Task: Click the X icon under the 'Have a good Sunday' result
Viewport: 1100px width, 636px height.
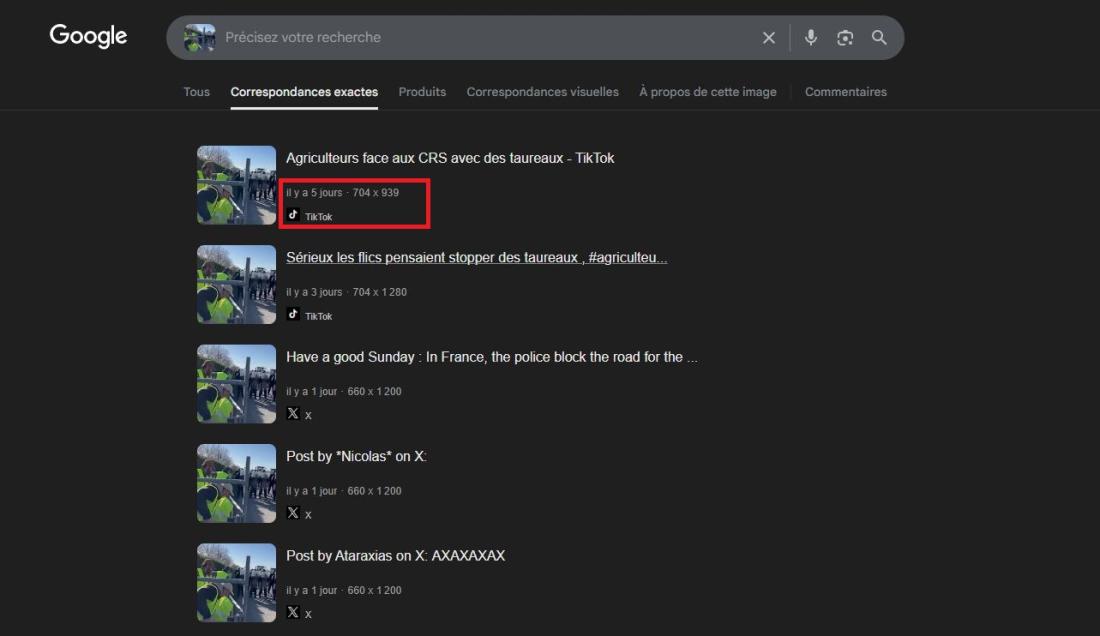Action: pyautogui.click(x=293, y=413)
